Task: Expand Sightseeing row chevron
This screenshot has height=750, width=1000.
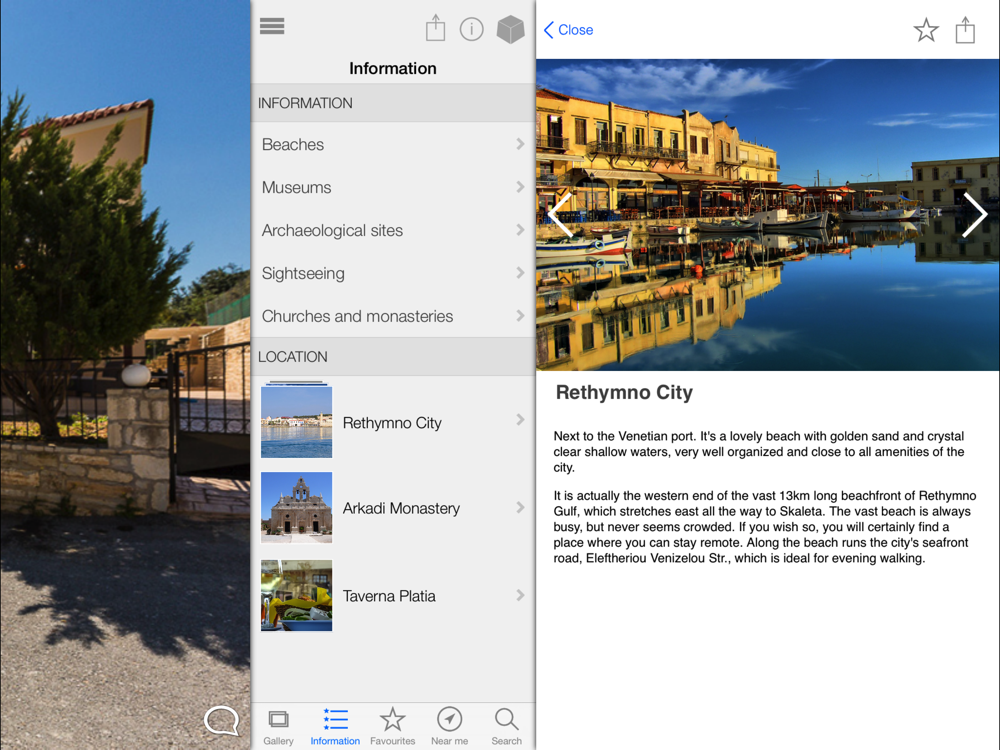Action: point(520,273)
